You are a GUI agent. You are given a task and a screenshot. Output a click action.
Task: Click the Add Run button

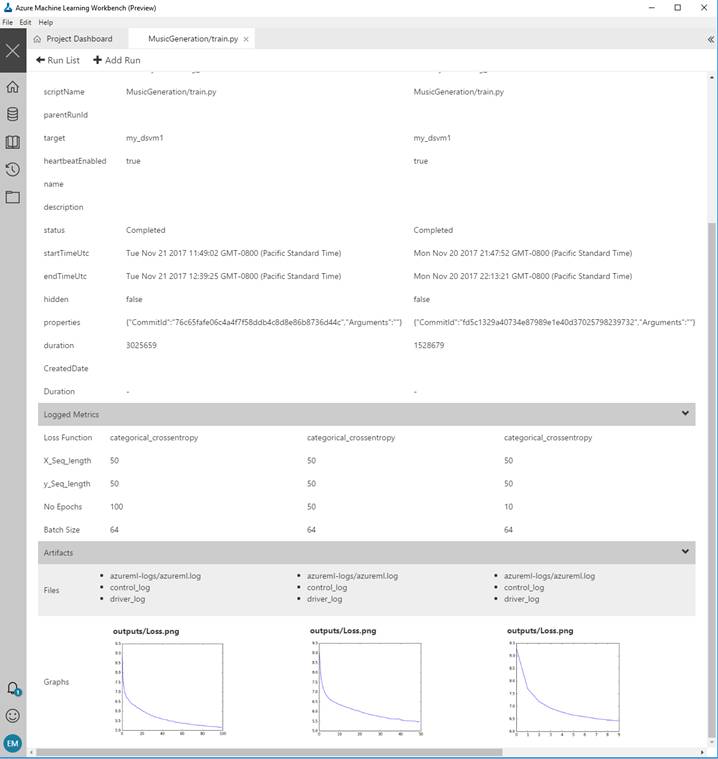click(x=117, y=60)
